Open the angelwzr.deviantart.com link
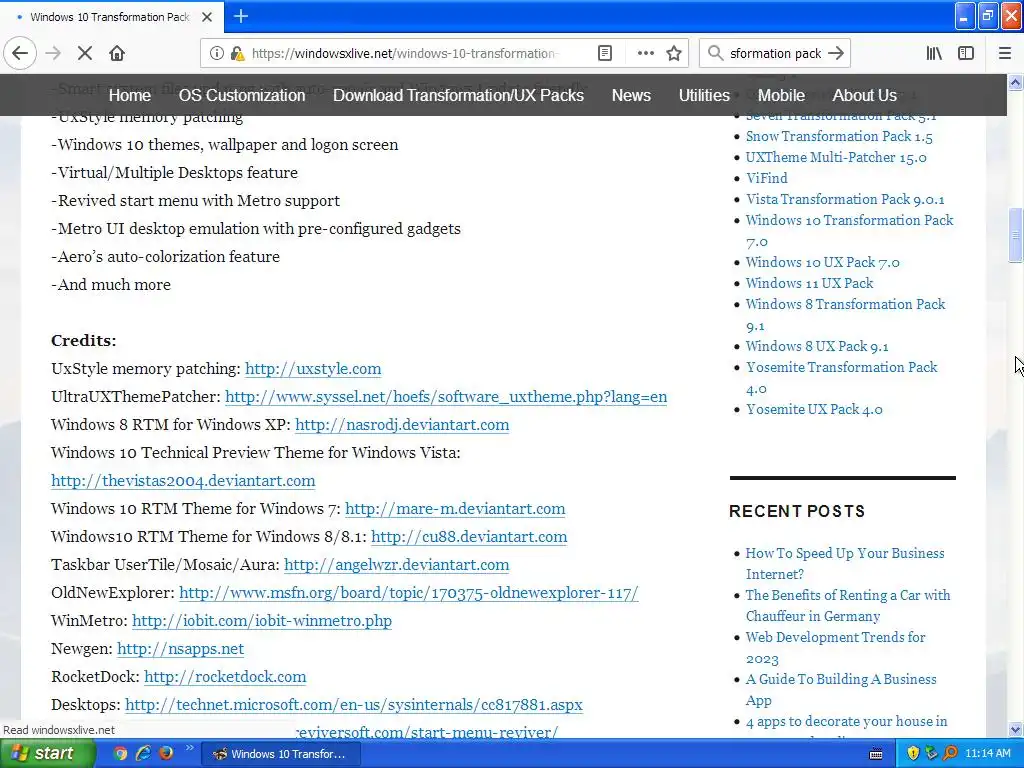 click(396, 565)
